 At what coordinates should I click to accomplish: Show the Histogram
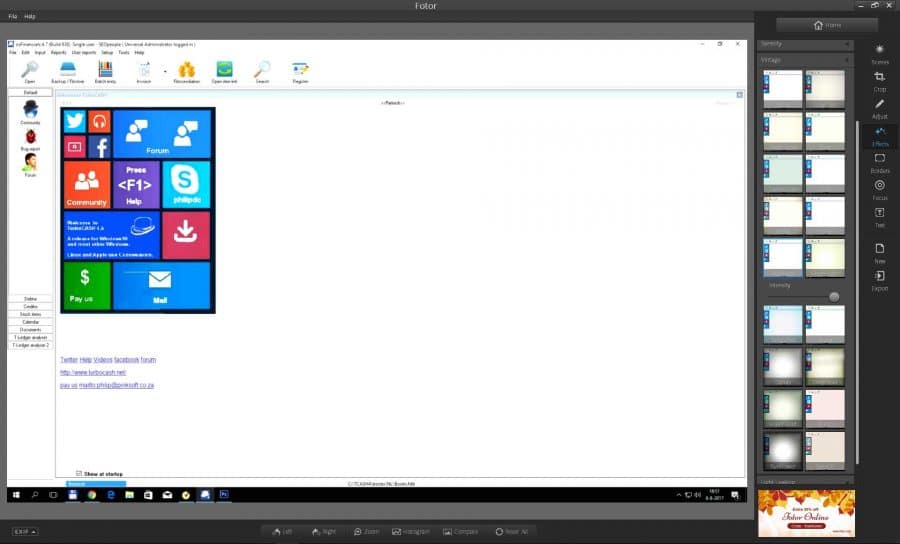[411, 531]
